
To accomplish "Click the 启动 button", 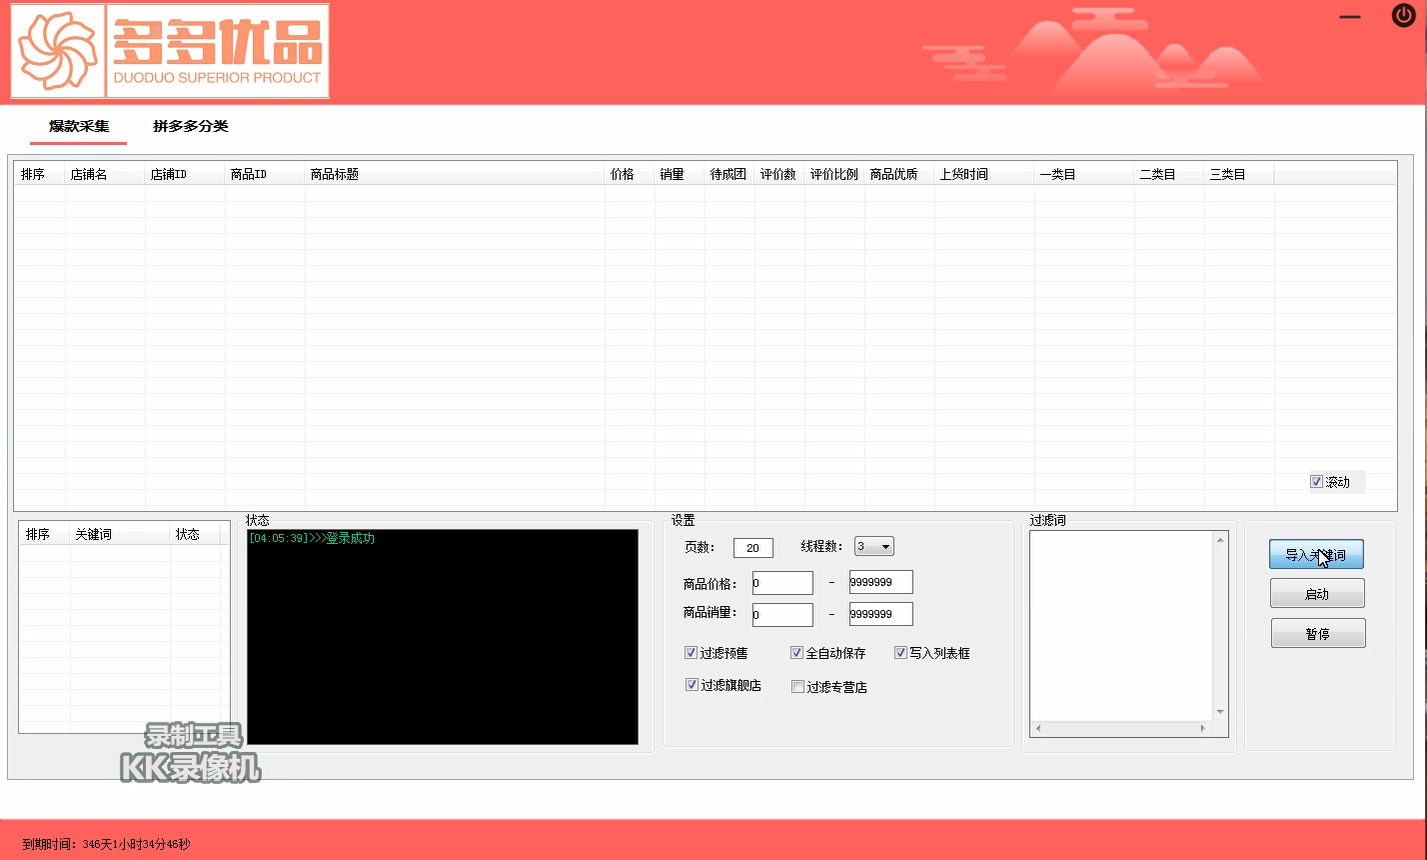I will coord(1317,592).
